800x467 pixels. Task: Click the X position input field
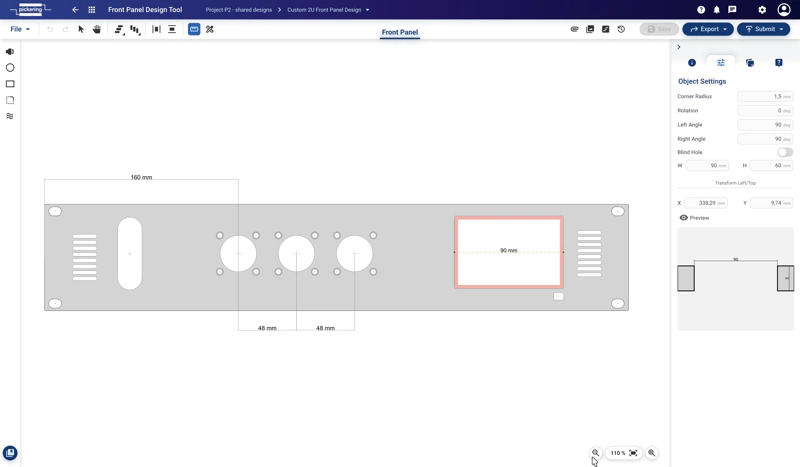point(706,203)
